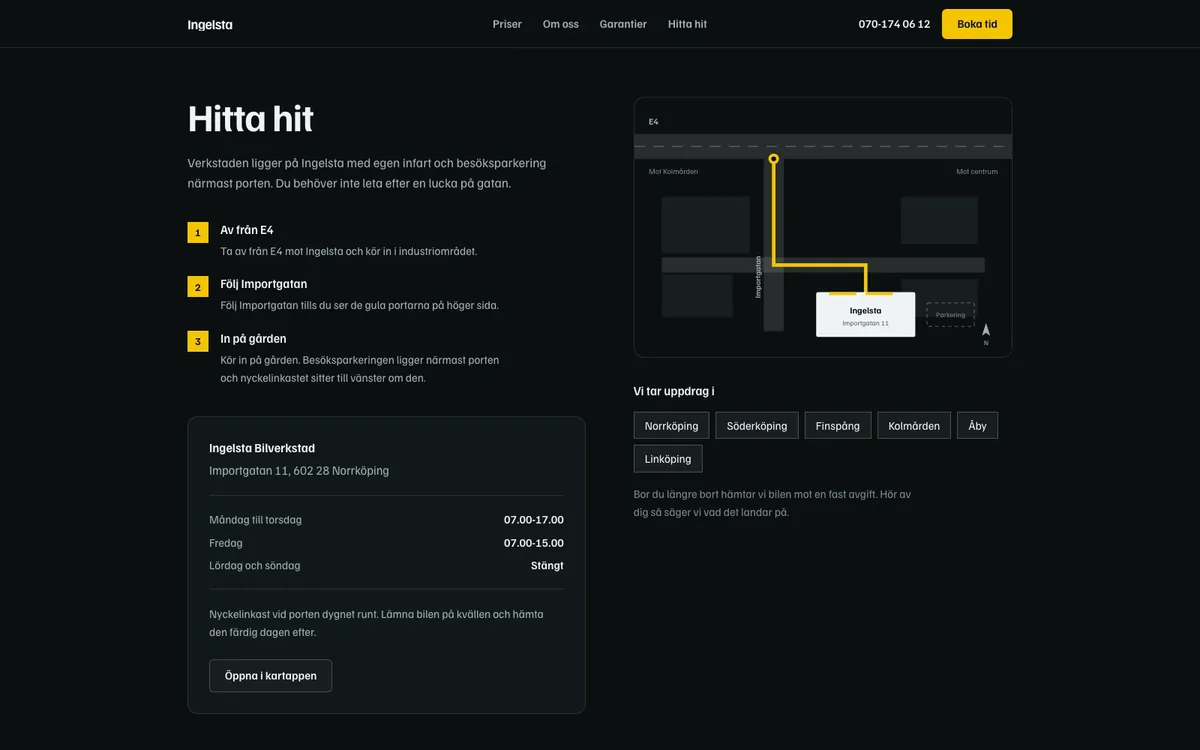Viewport: 1200px width, 750px height.
Task: Pick the Kolmården area tag
Action: [914, 426]
